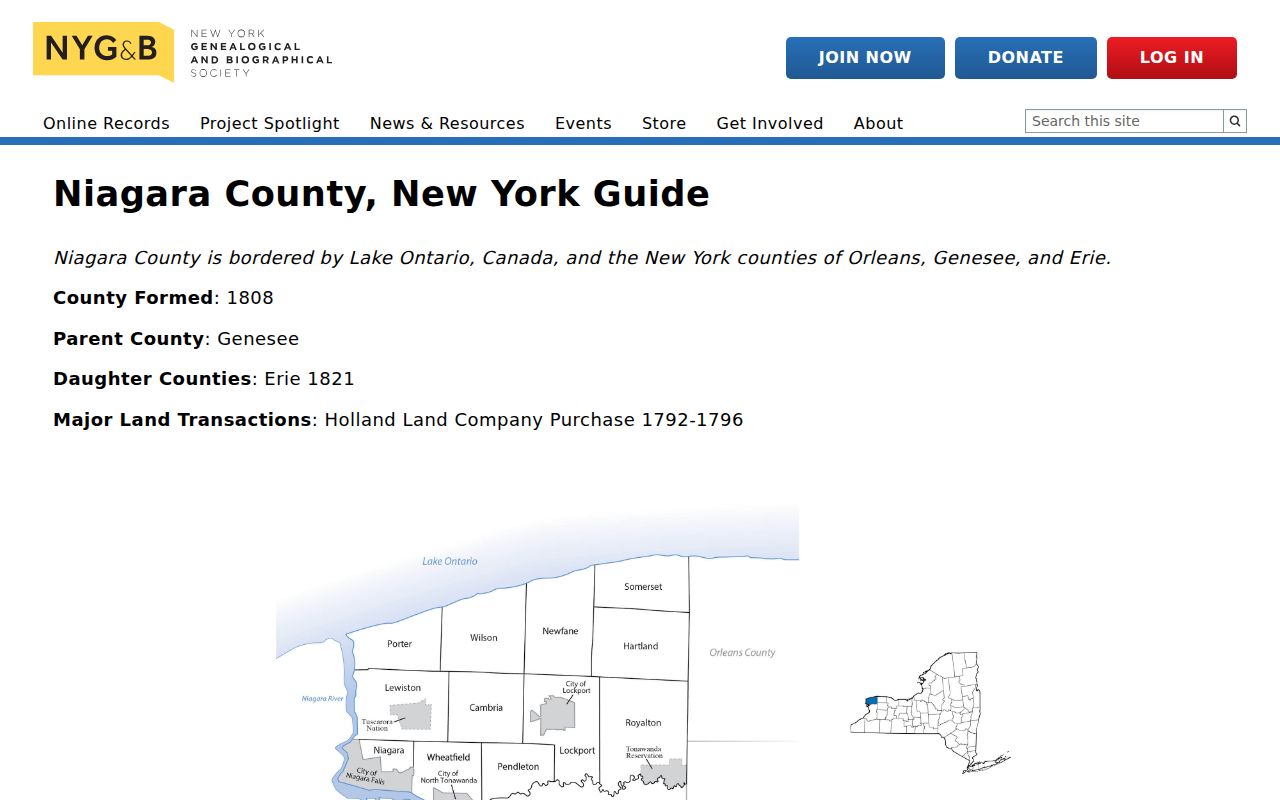Click the Tonawanda Reservation label on map

(644, 752)
